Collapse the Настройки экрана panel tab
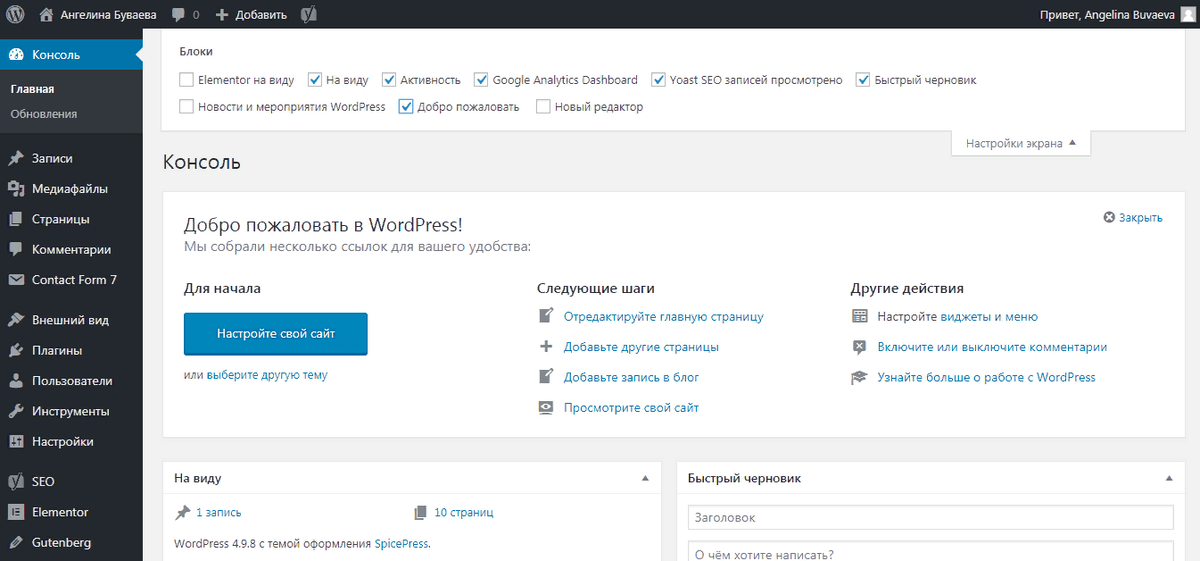This screenshot has height=561, width=1200. pyautogui.click(x=1021, y=144)
